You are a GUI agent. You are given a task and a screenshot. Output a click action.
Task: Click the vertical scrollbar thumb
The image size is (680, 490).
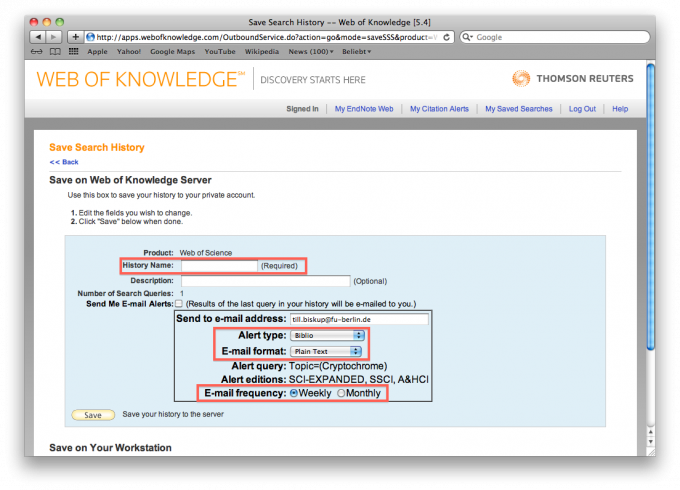650,206
